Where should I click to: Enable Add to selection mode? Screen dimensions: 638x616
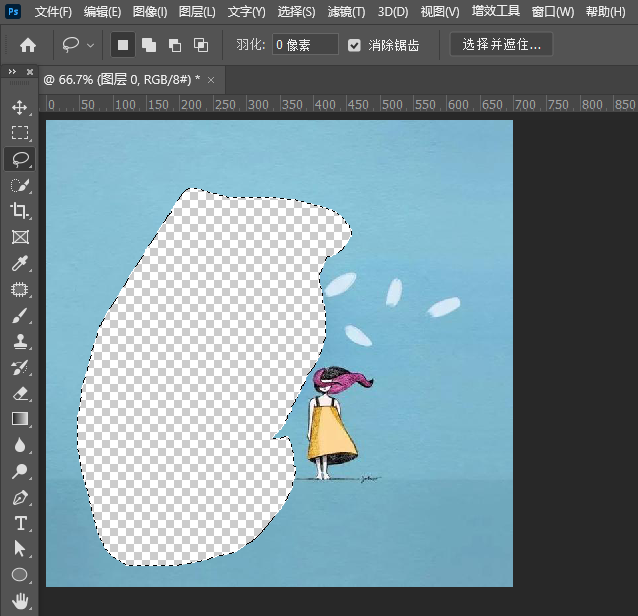(x=148, y=45)
